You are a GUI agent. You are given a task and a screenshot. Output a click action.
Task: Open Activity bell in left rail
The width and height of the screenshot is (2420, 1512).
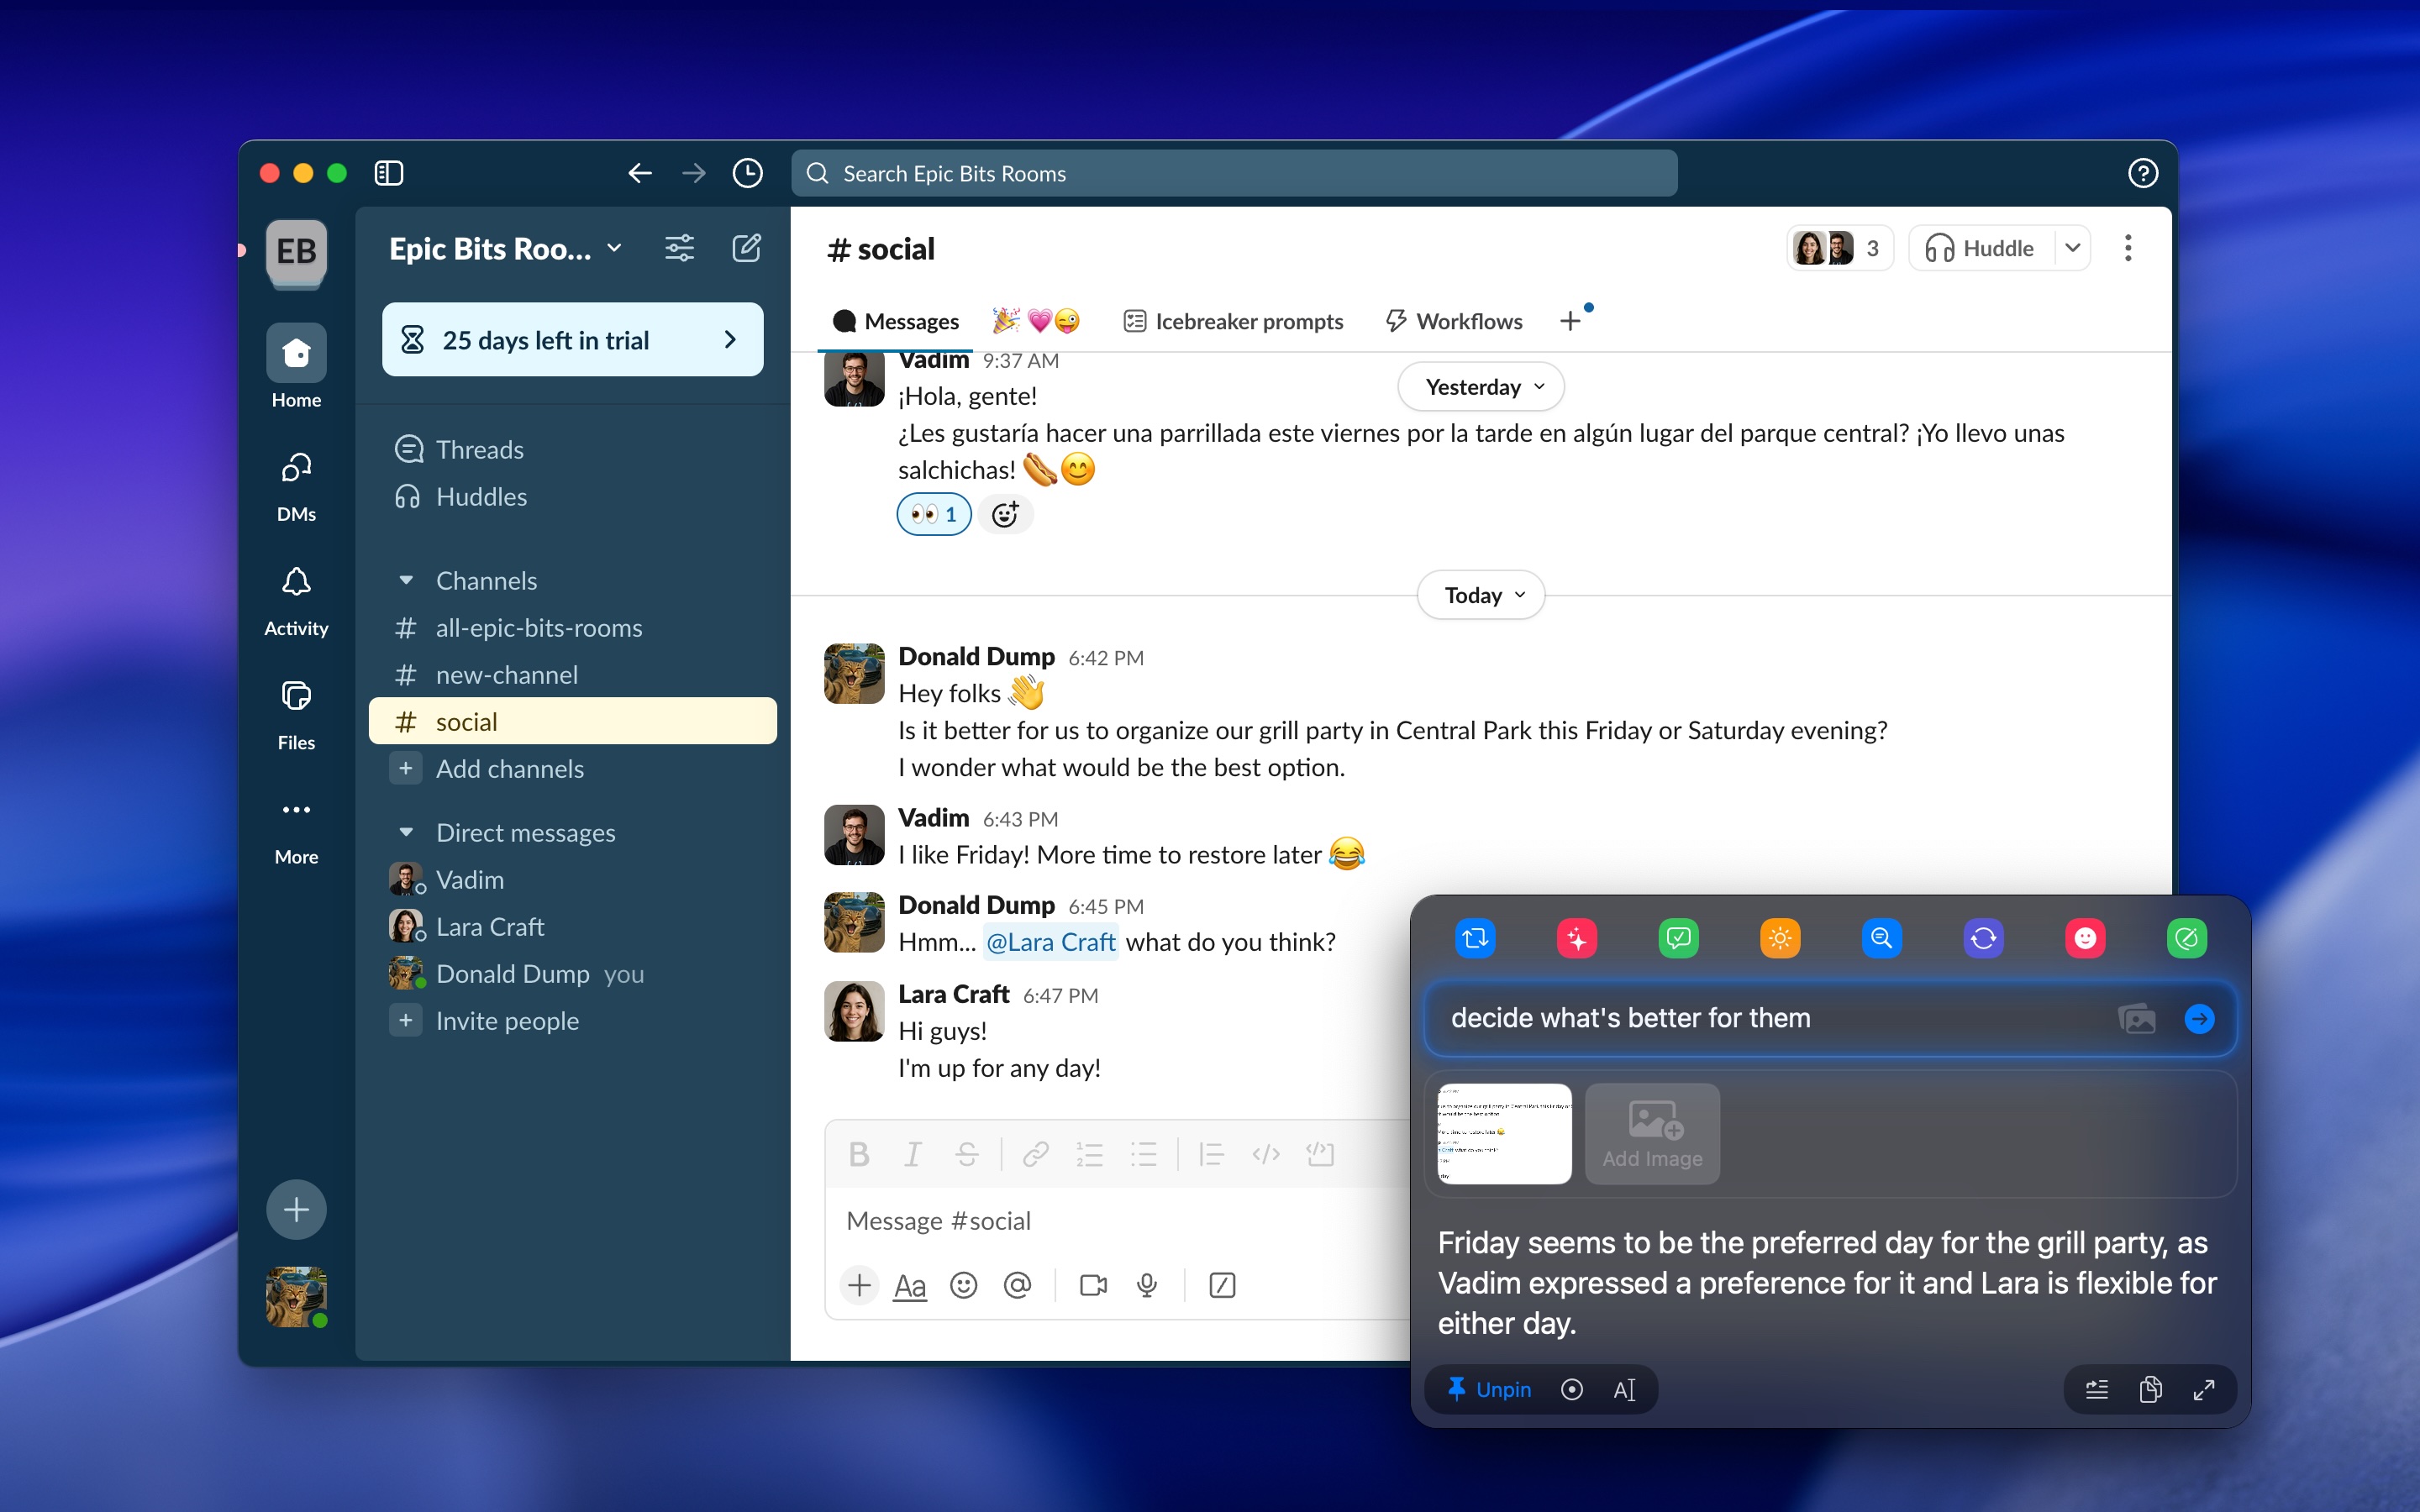click(x=296, y=601)
